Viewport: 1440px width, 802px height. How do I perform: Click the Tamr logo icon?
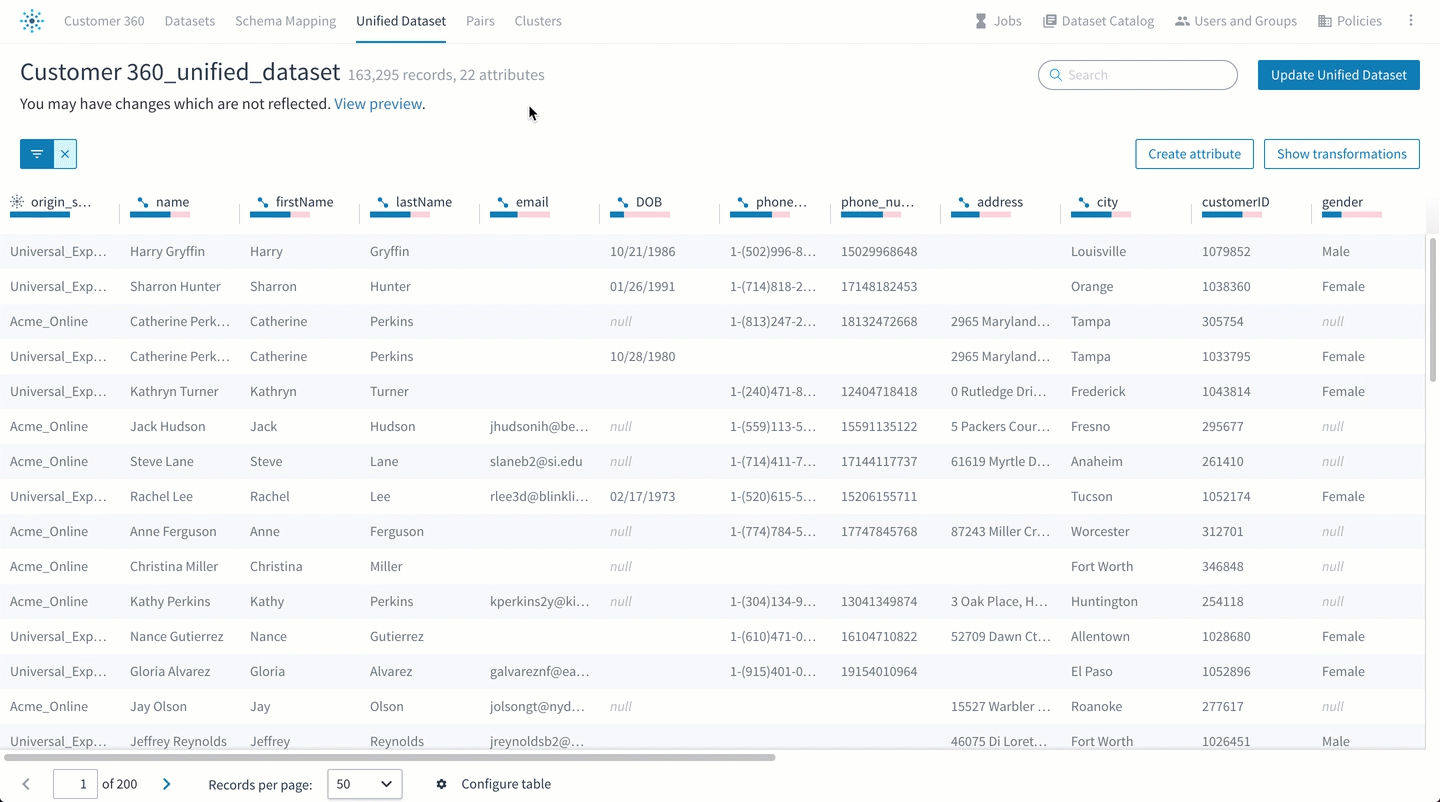point(32,21)
